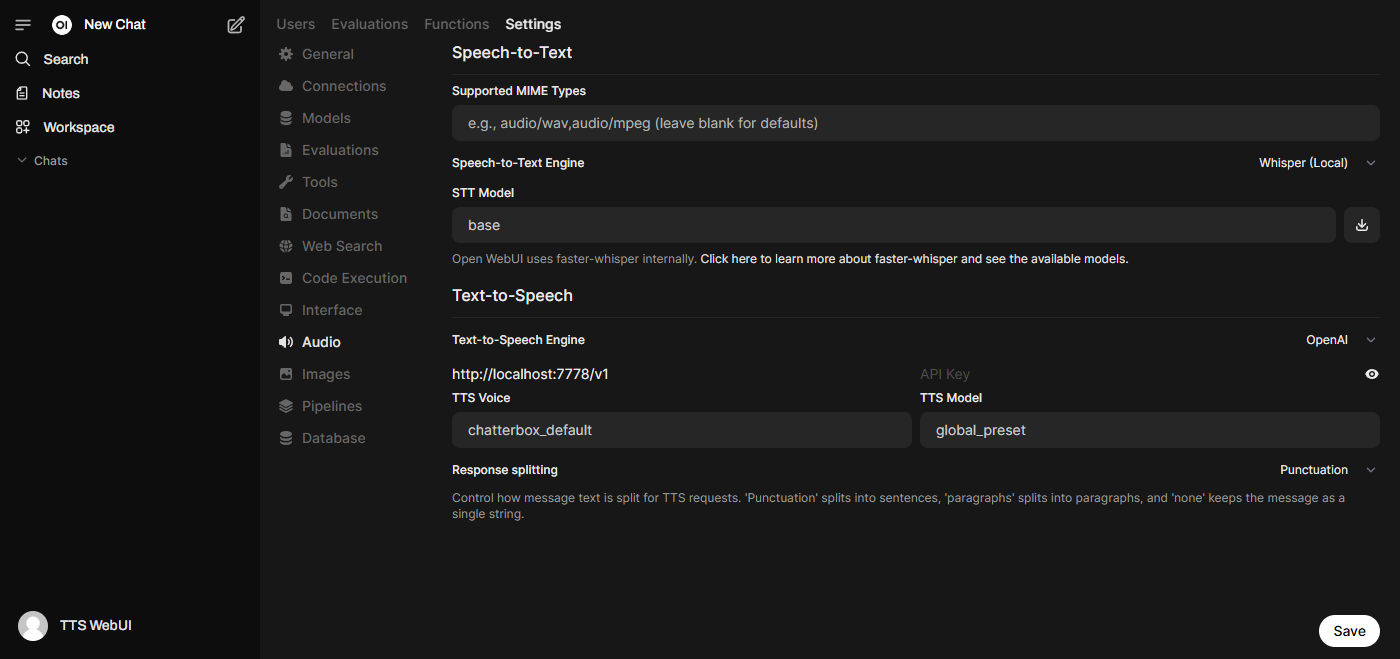Open the Workspace section

(x=78, y=127)
